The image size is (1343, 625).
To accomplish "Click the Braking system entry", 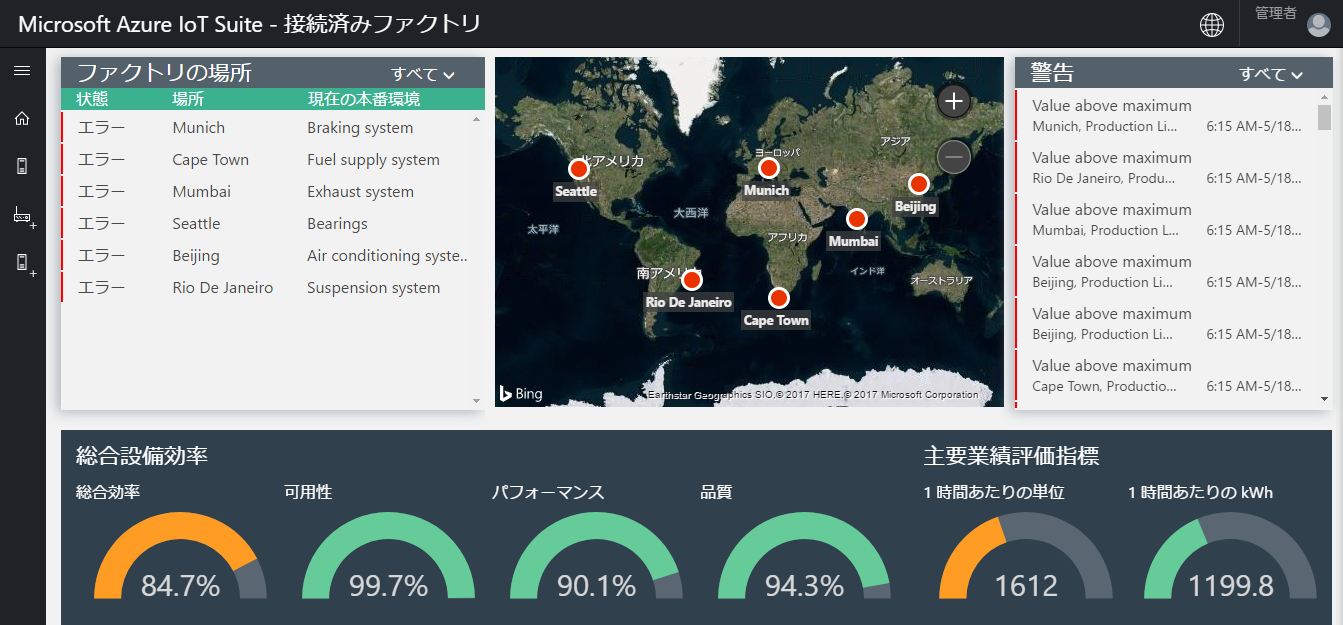I will click(x=360, y=128).
